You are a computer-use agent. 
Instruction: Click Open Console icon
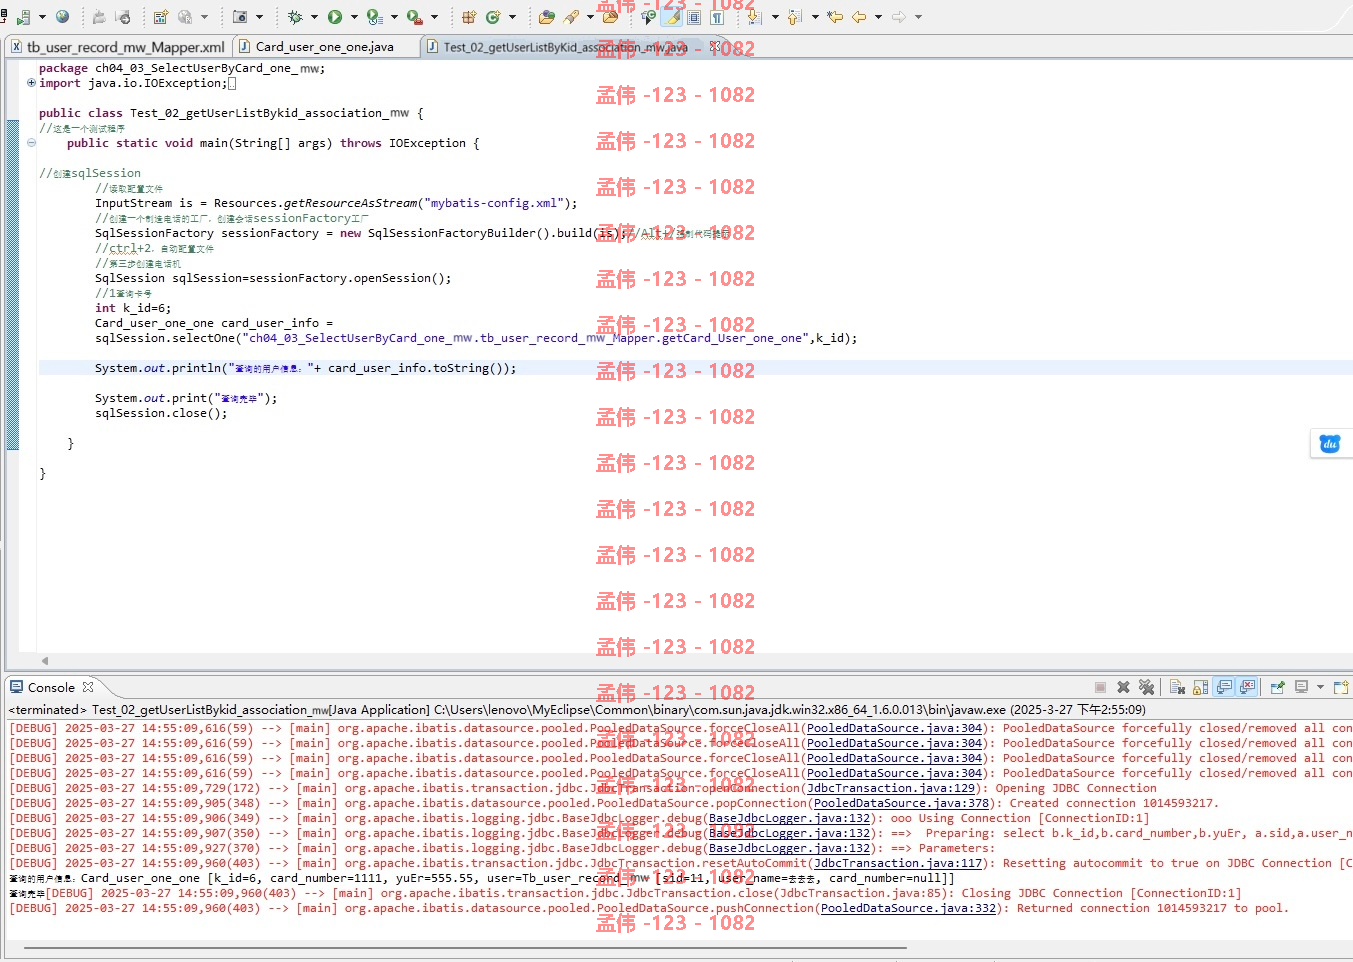point(1341,687)
